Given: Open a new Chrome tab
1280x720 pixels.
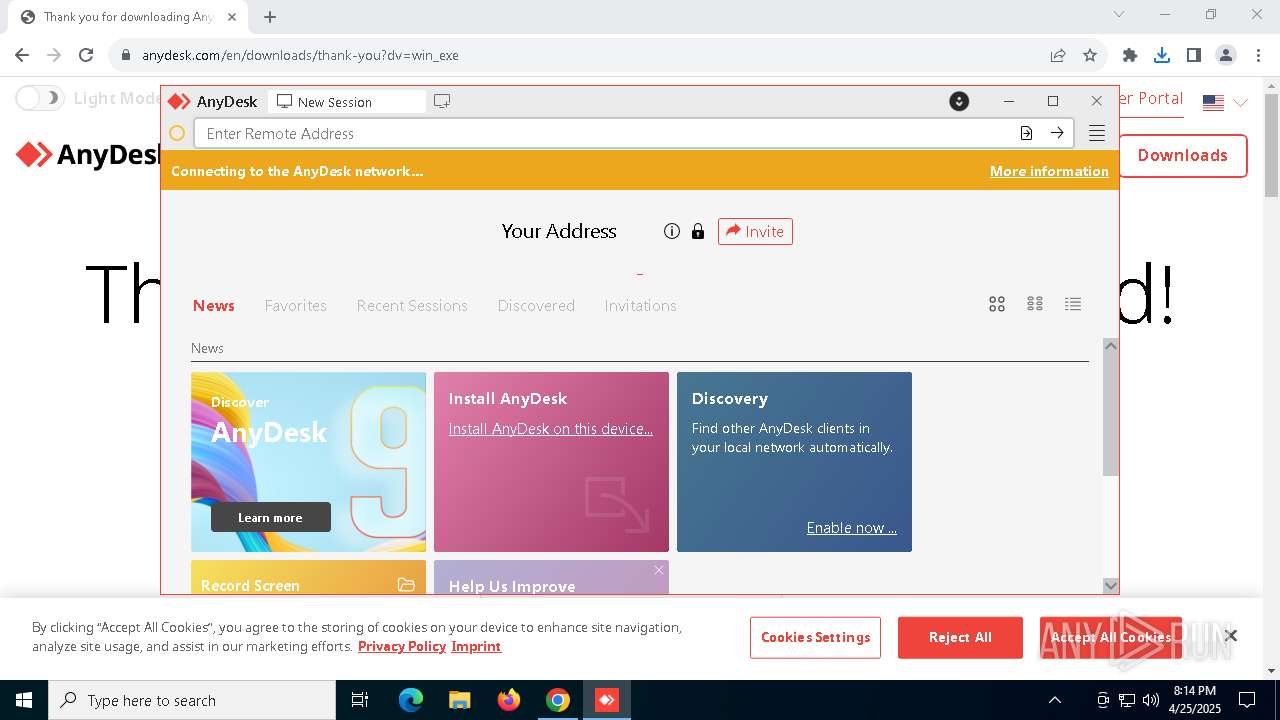Looking at the screenshot, I should coord(270,17).
